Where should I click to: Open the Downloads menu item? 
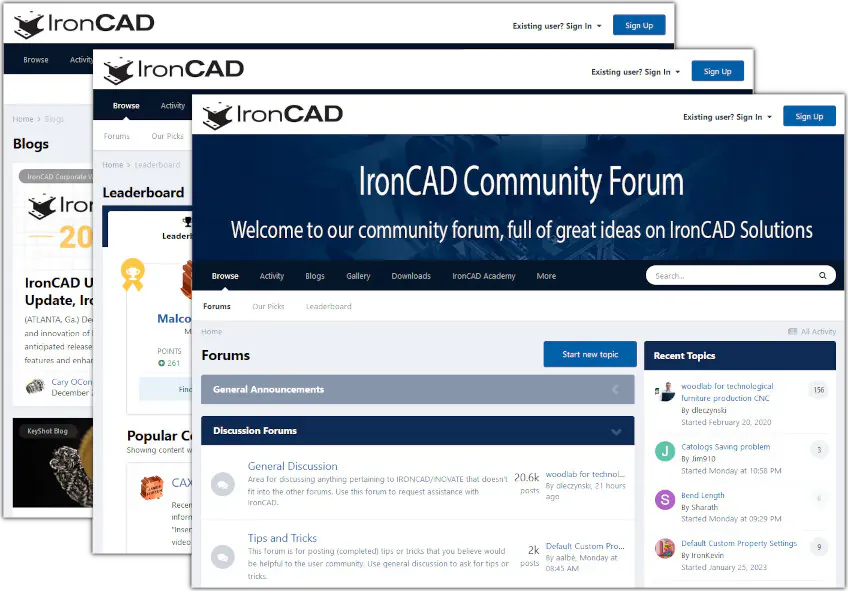click(410, 276)
